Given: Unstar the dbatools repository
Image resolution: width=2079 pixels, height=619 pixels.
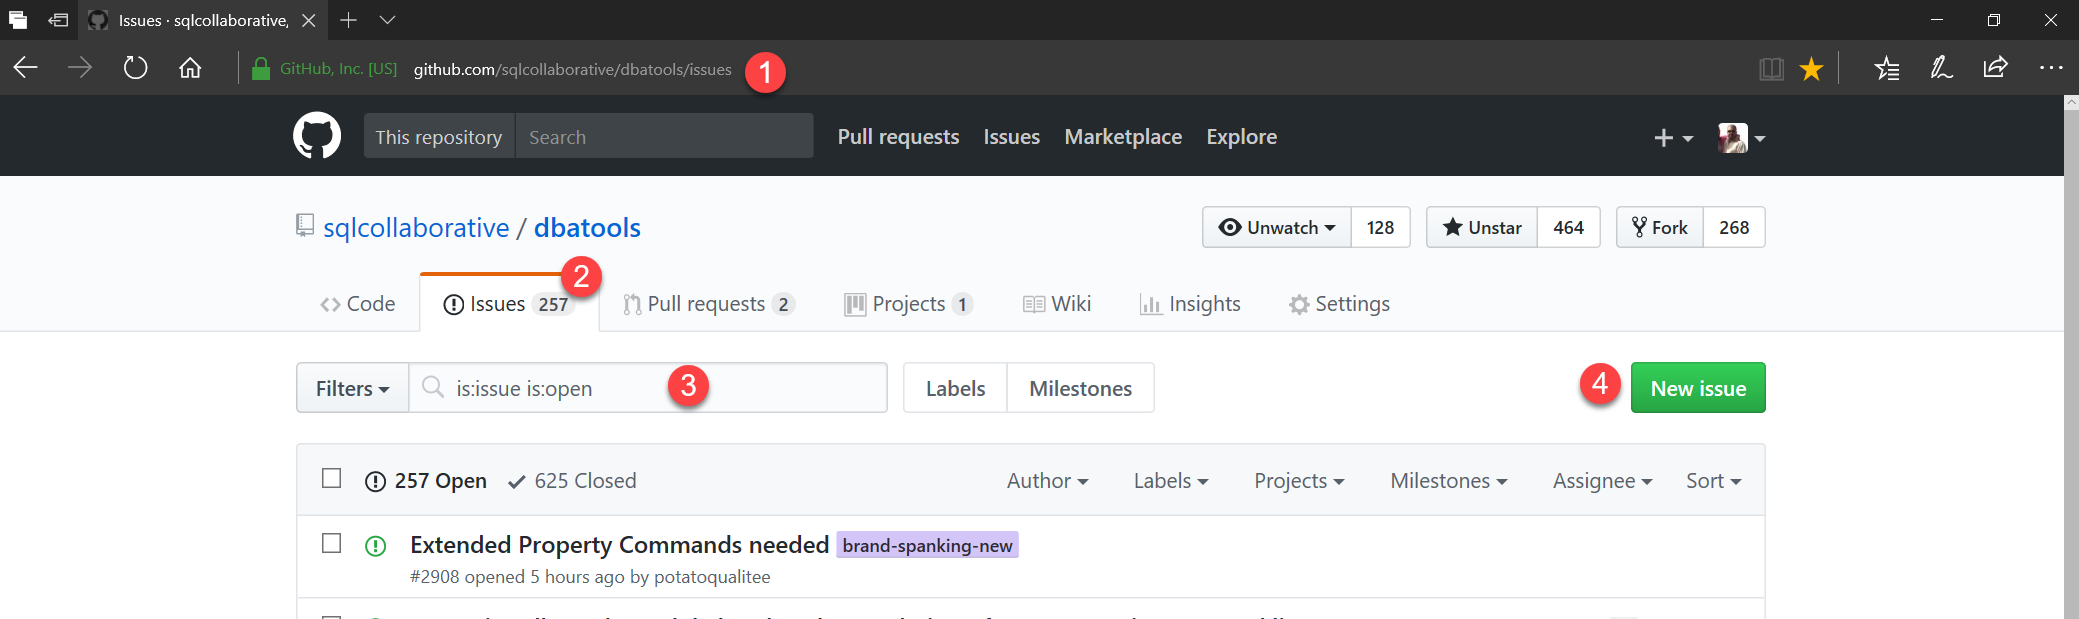Looking at the screenshot, I should coord(1482,228).
